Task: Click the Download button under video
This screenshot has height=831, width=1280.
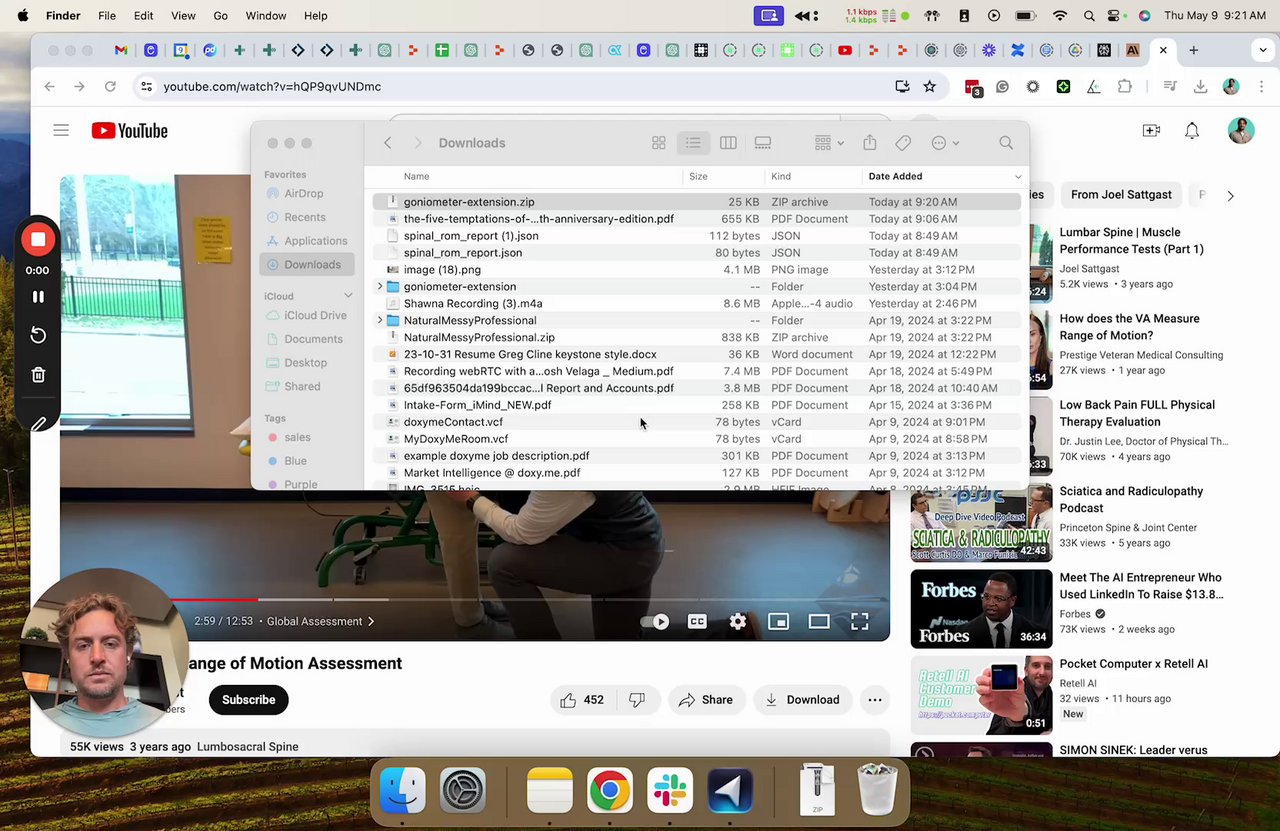Action: coord(803,700)
